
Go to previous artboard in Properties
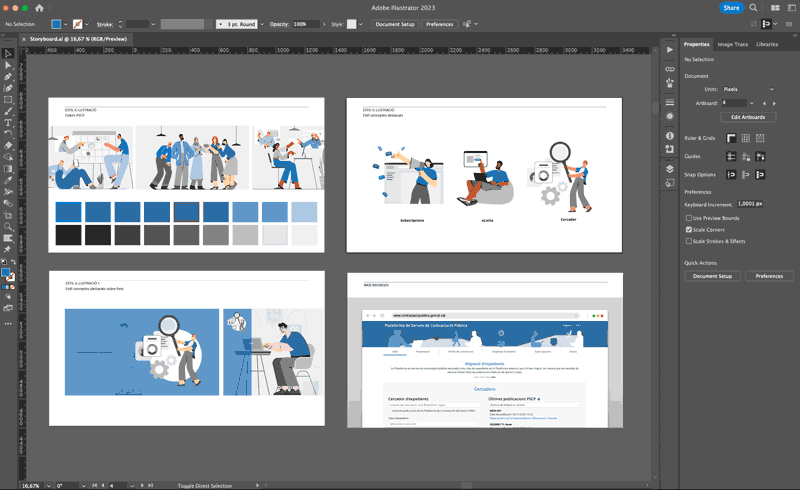[x=764, y=103]
